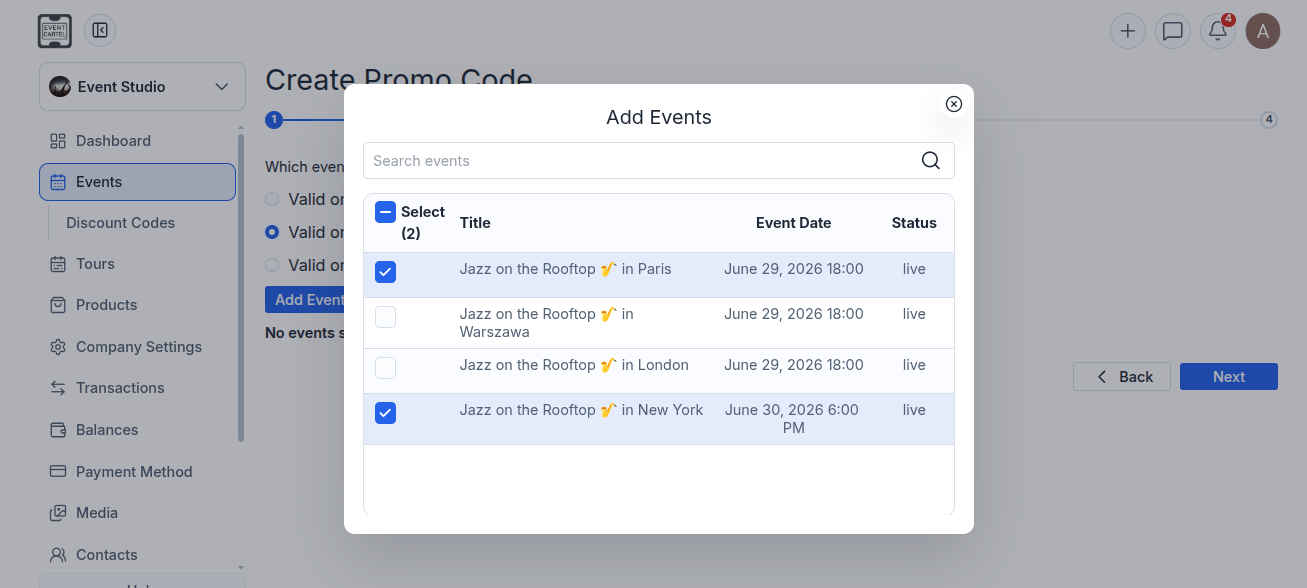
Task: Click the Status column header
Action: point(914,223)
